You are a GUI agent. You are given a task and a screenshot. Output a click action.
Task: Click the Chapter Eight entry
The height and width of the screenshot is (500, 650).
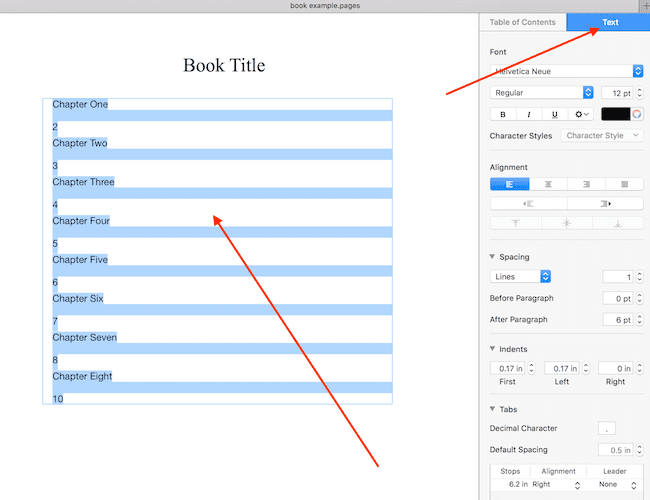(x=82, y=376)
